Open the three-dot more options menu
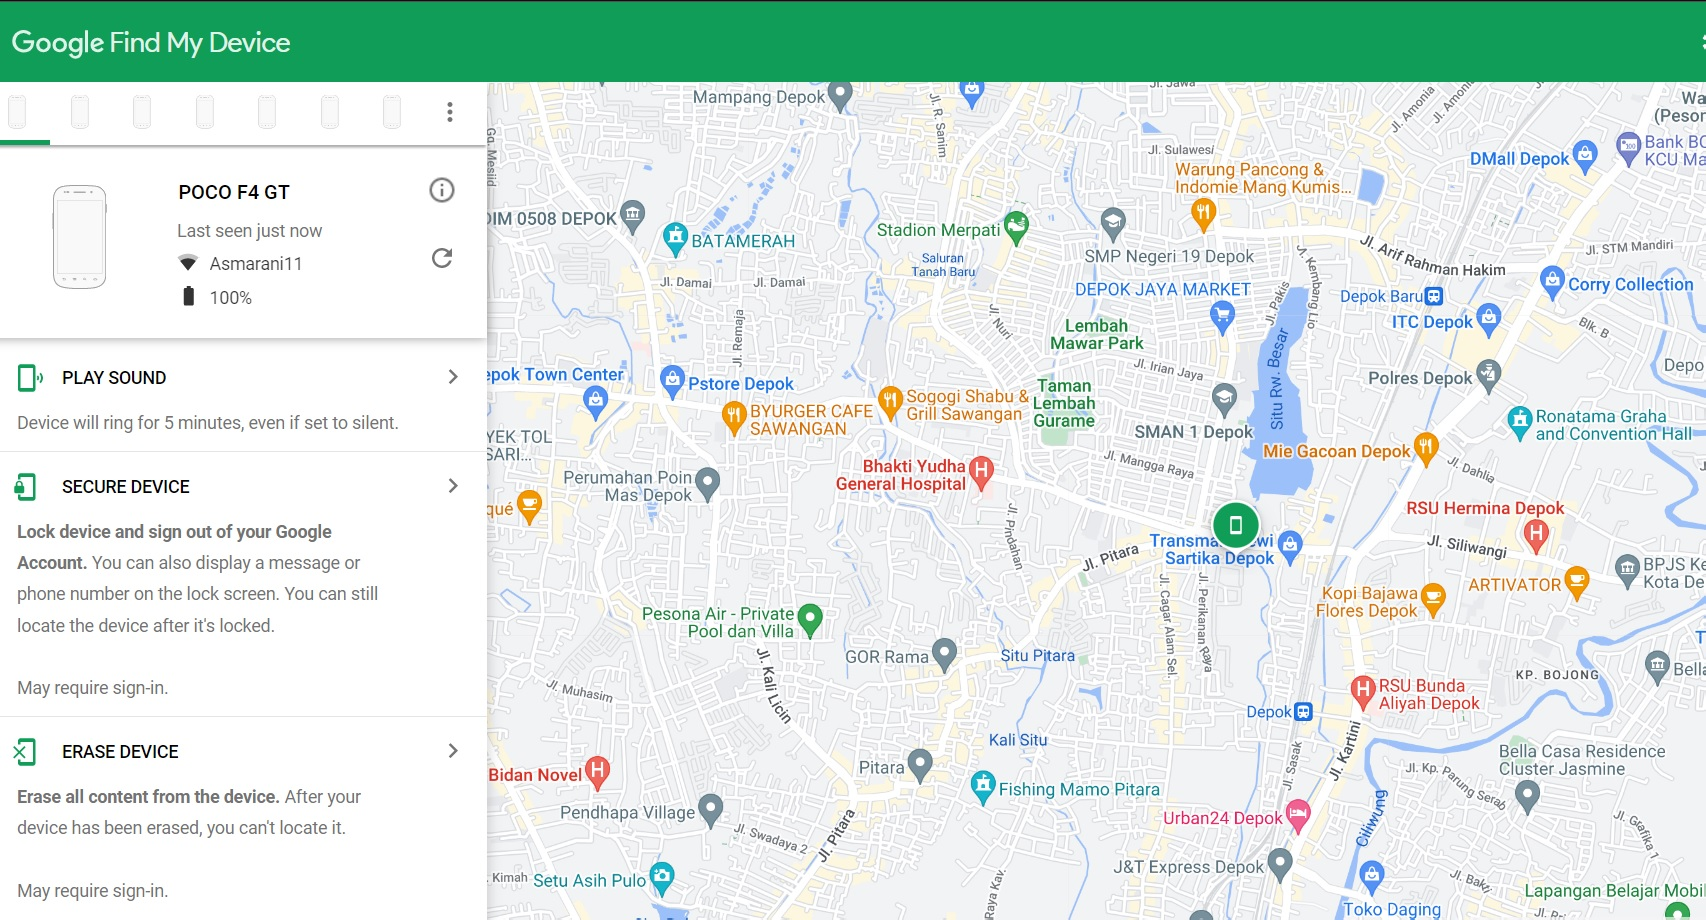This screenshot has height=920, width=1706. [450, 112]
